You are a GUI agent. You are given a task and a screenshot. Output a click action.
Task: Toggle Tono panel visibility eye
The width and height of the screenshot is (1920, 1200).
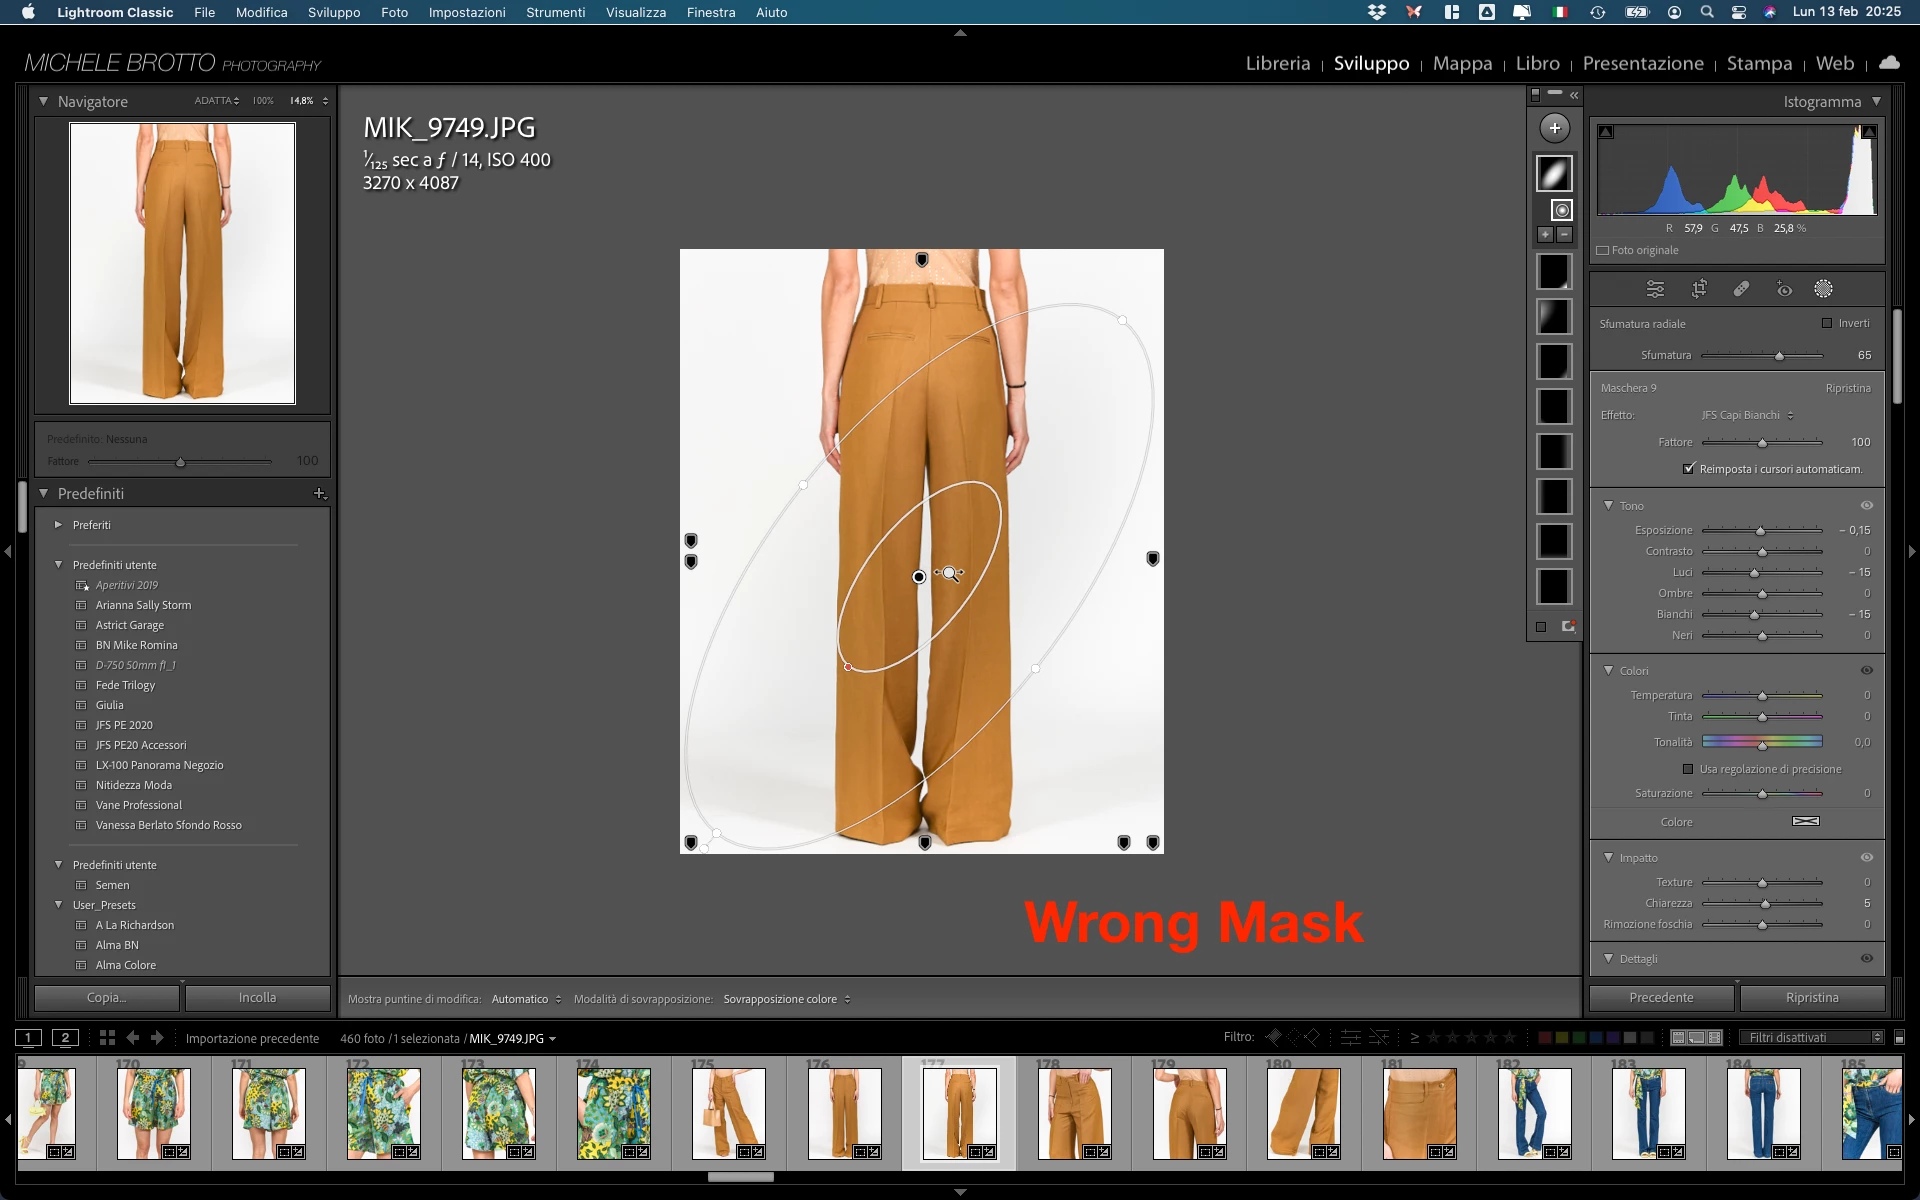tap(1866, 506)
